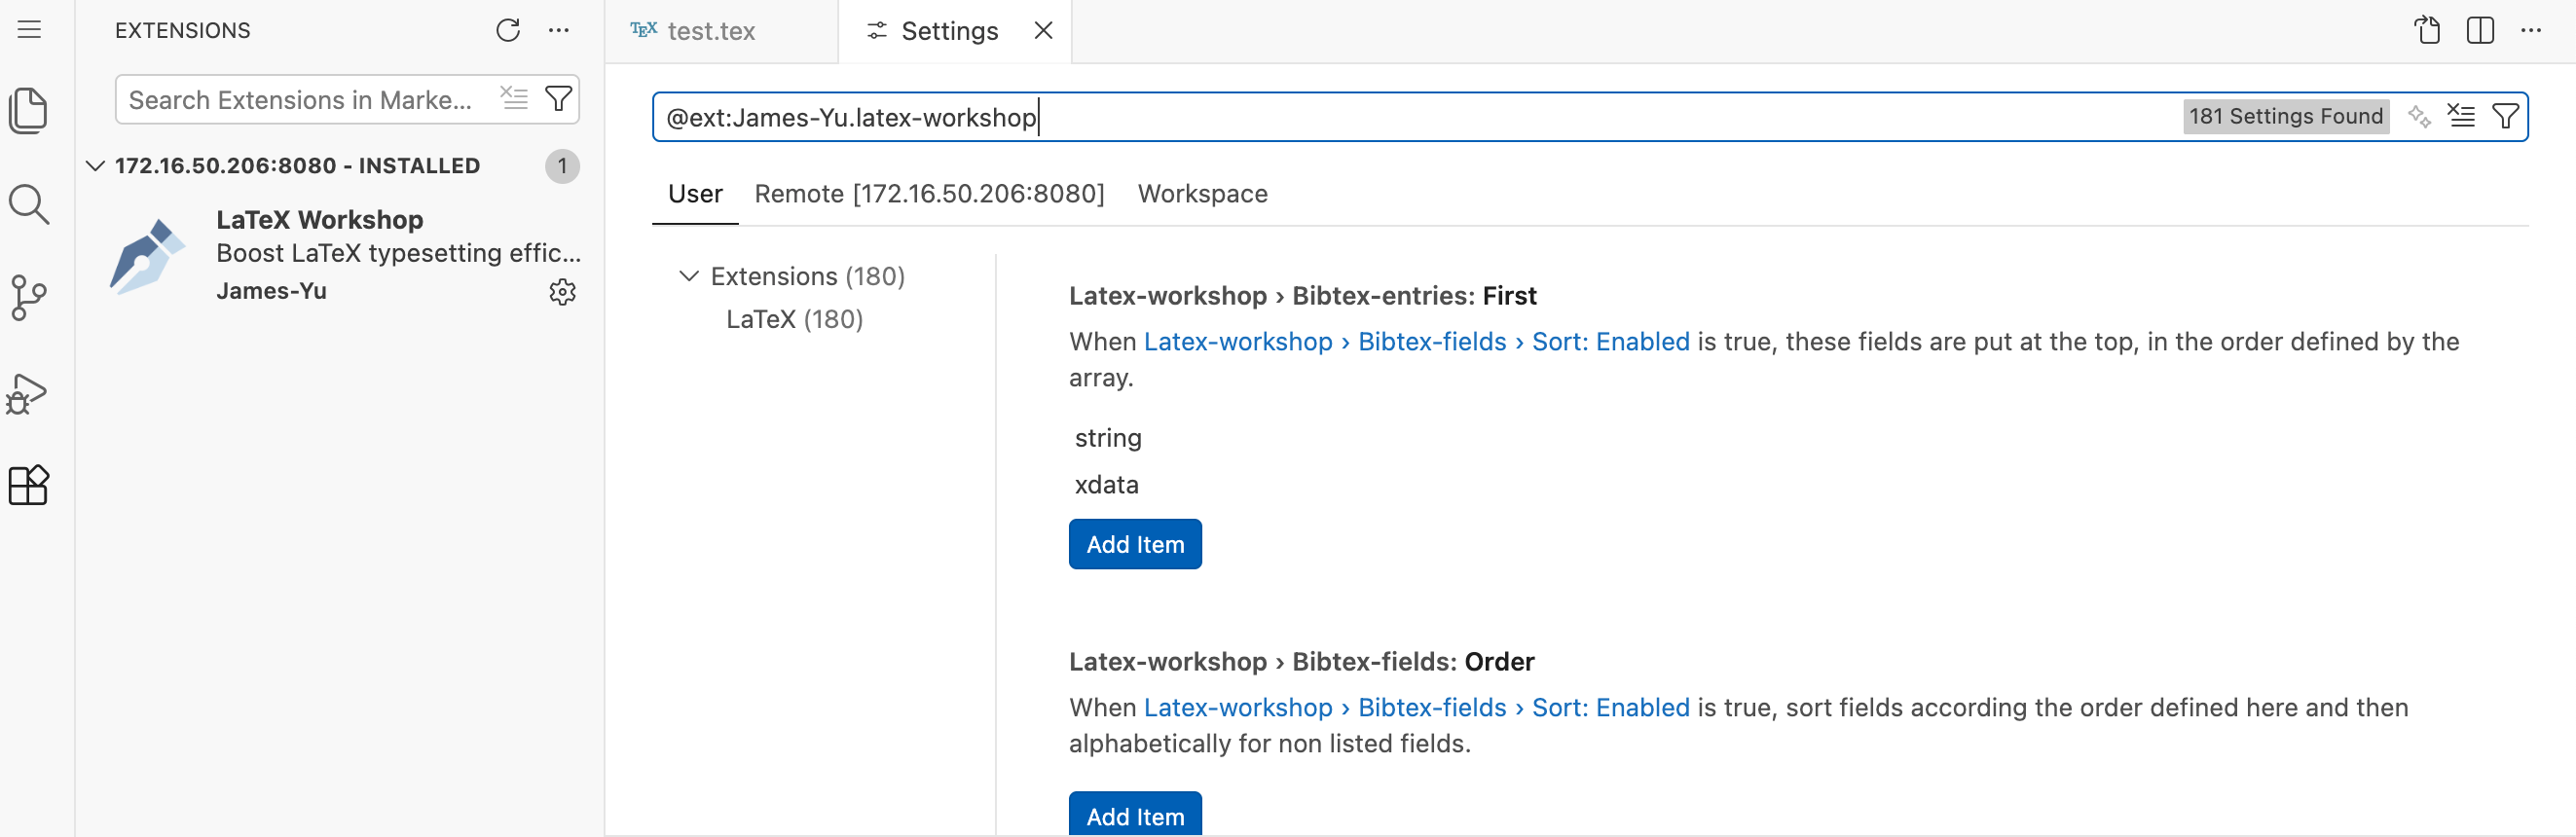Image resolution: width=2576 pixels, height=837 pixels.
Task: Switch to Remote [172.16.50.206:8080] settings scope
Action: click(929, 193)
